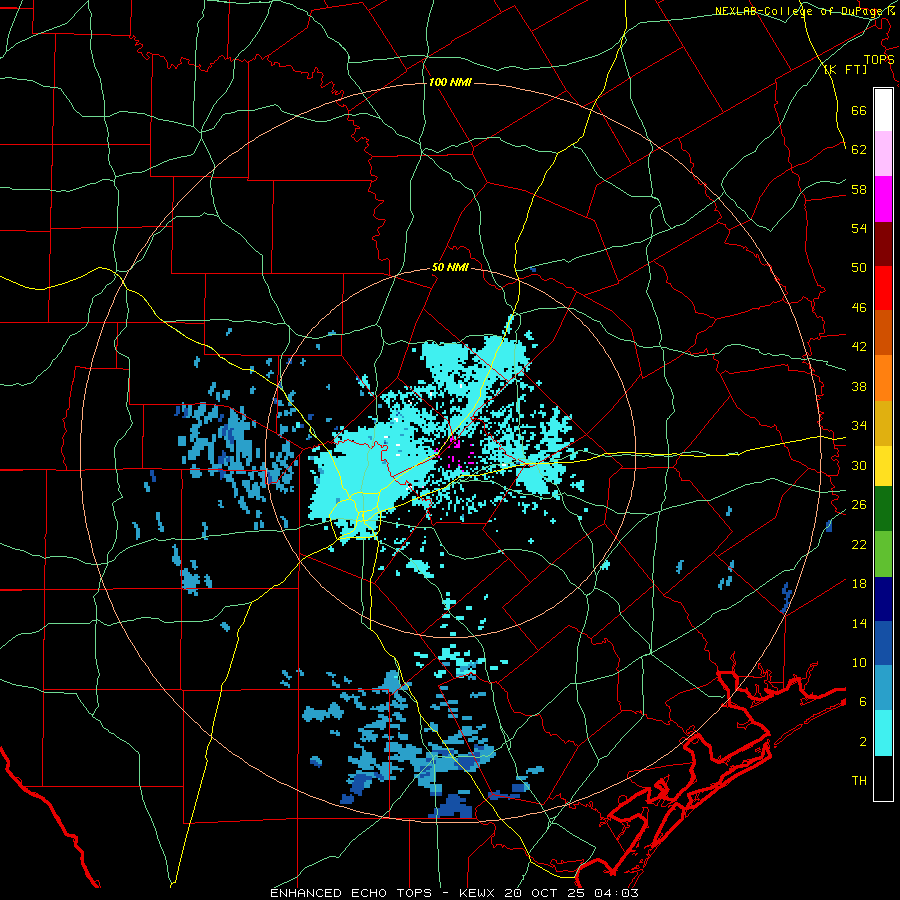Image resolution: width=900 pixels, height=900 pixels.
Task: Click the '62' legend value
Action: coord(859,150)
